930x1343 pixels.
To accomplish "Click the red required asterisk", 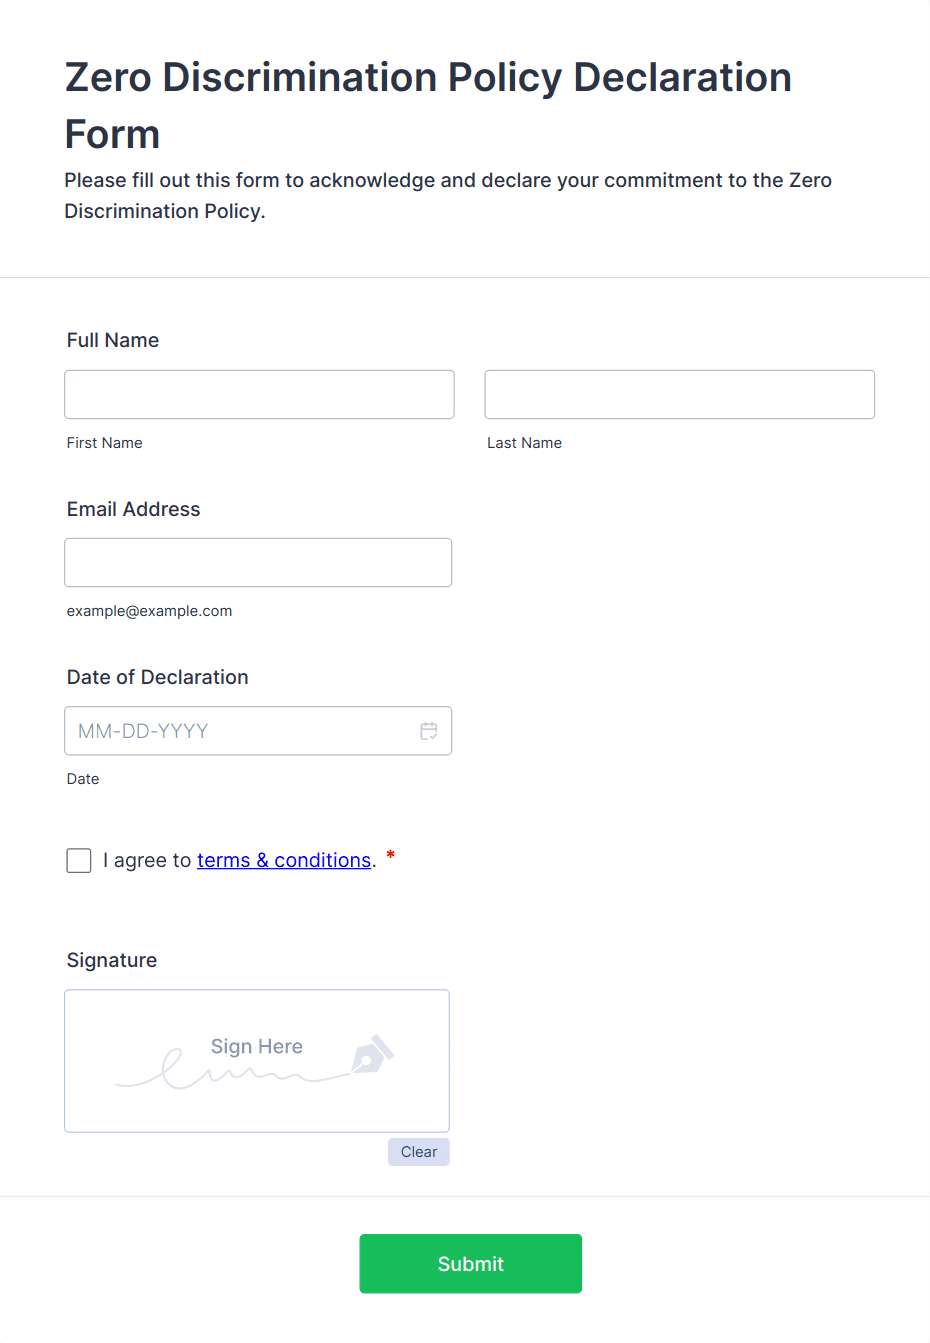I will click(390, 856).
